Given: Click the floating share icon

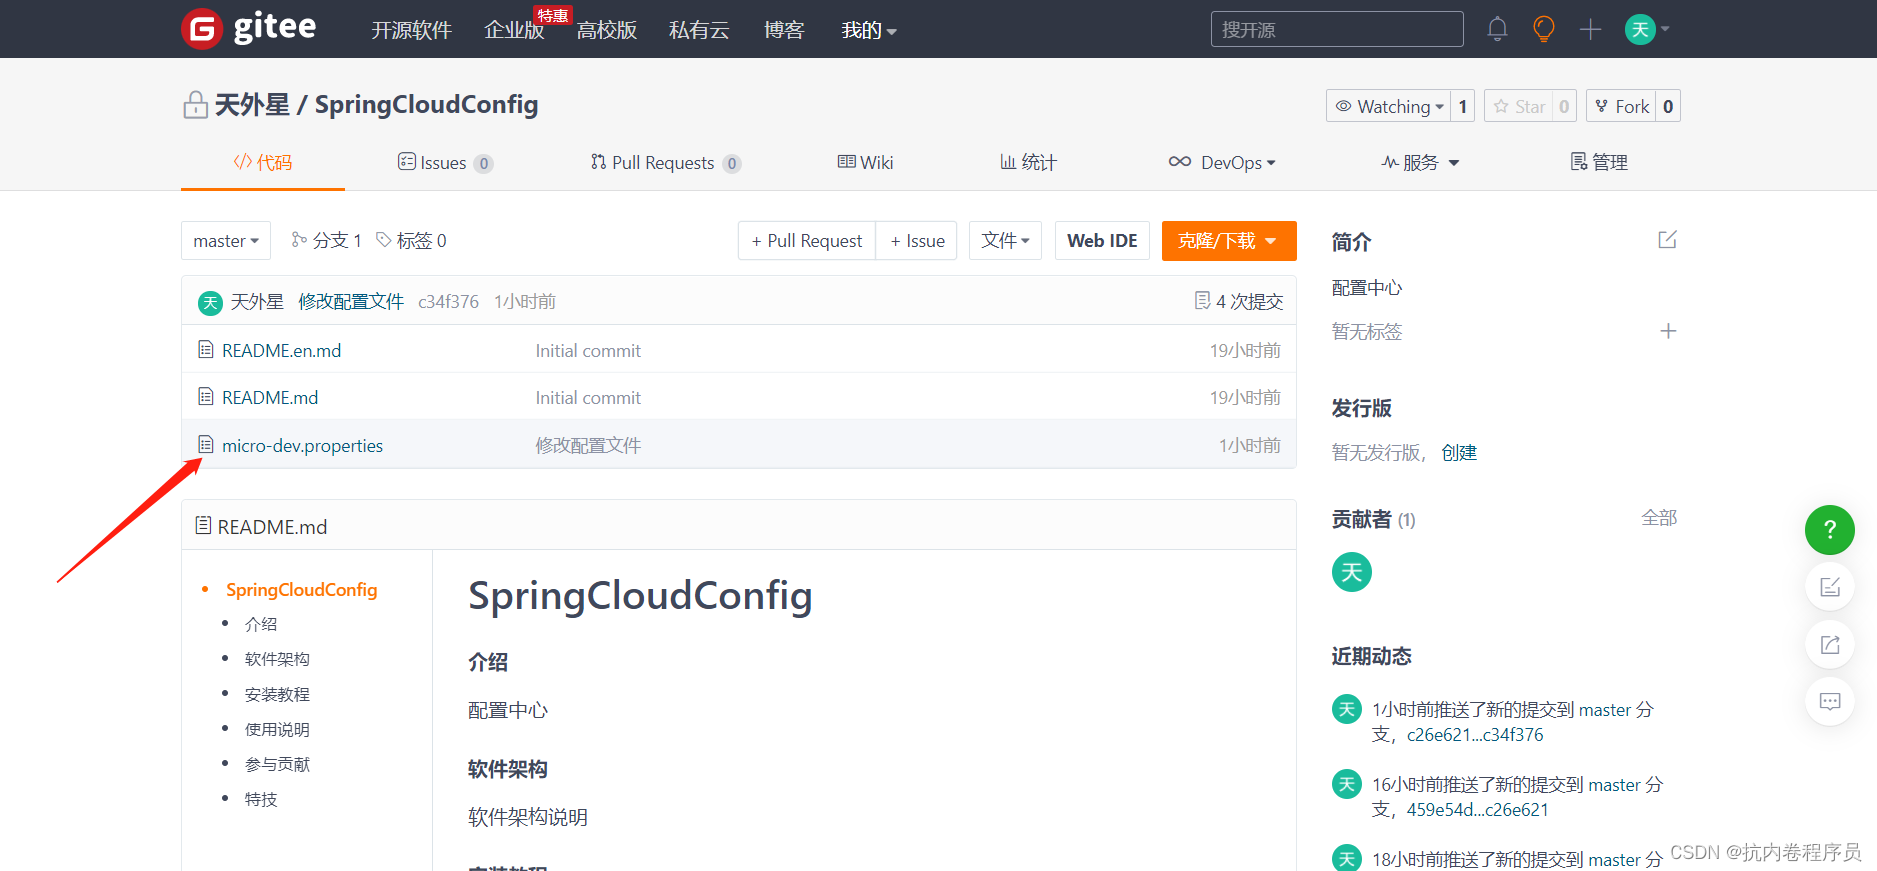Looking at the screenshot, I should click(x=1830, y=644).
